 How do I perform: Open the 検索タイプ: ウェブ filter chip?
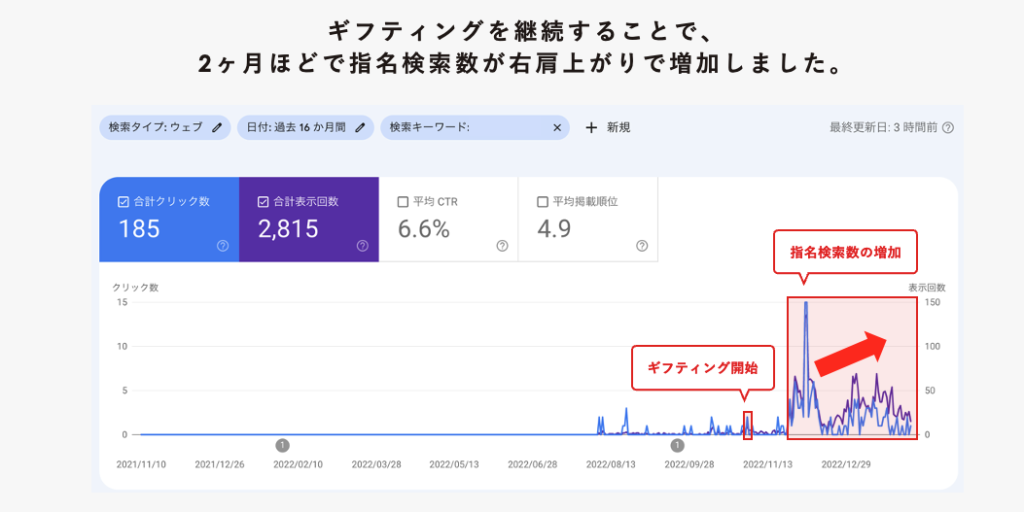tap(155, 128)
